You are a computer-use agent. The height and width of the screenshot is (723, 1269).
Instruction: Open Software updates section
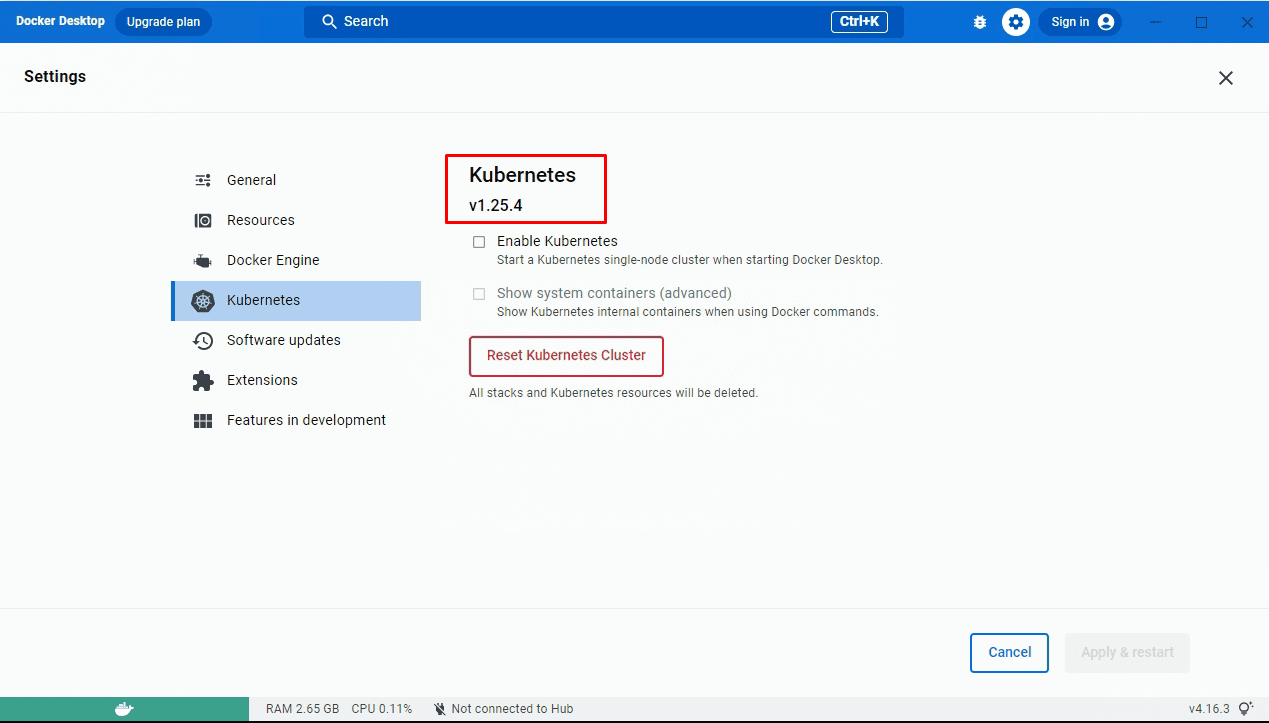click(x=296, y=340)
